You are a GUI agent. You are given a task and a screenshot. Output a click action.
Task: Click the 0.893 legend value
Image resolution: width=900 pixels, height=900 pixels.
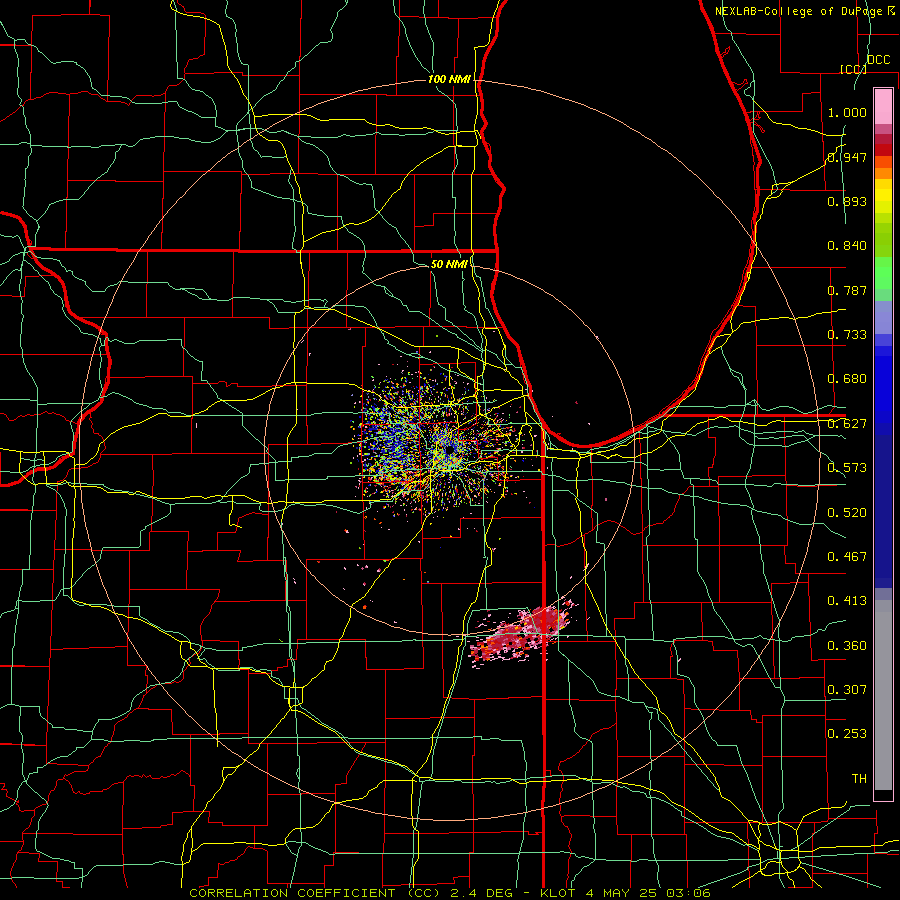pos(847,201)
